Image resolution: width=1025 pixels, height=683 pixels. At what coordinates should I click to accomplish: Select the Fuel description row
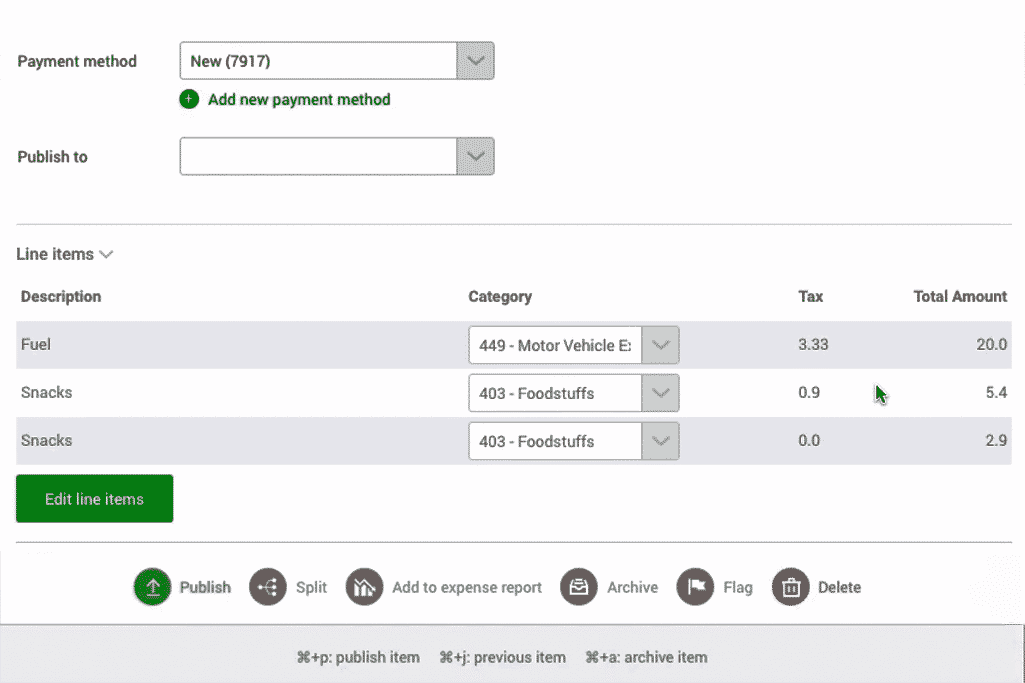pyautogui.click(x=36, y=344)
